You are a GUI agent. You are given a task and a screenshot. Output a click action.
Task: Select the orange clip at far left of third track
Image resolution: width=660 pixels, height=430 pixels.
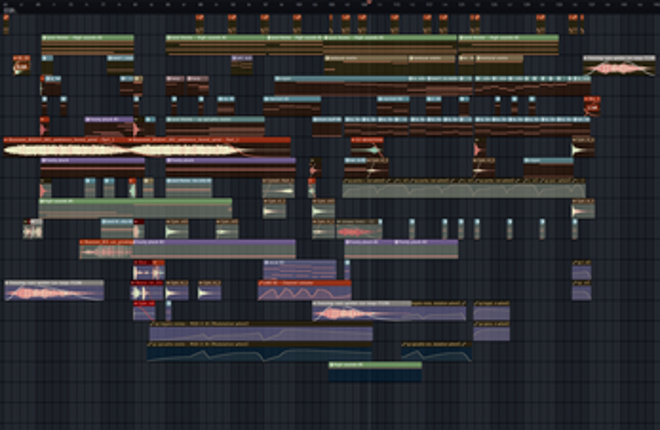coord(21,66)
